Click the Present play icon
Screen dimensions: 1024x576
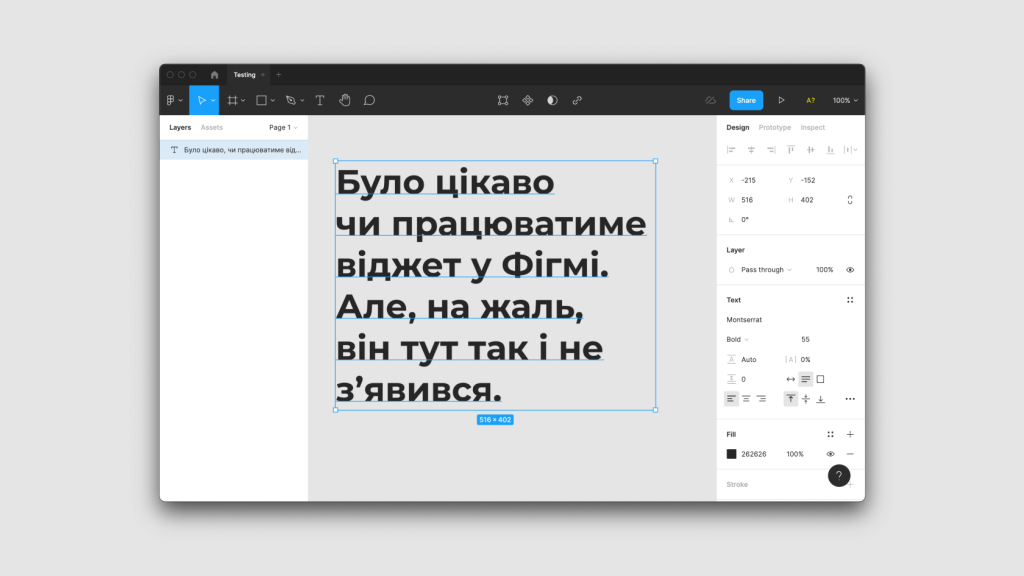pyautogui.click(x=781, y=100)
